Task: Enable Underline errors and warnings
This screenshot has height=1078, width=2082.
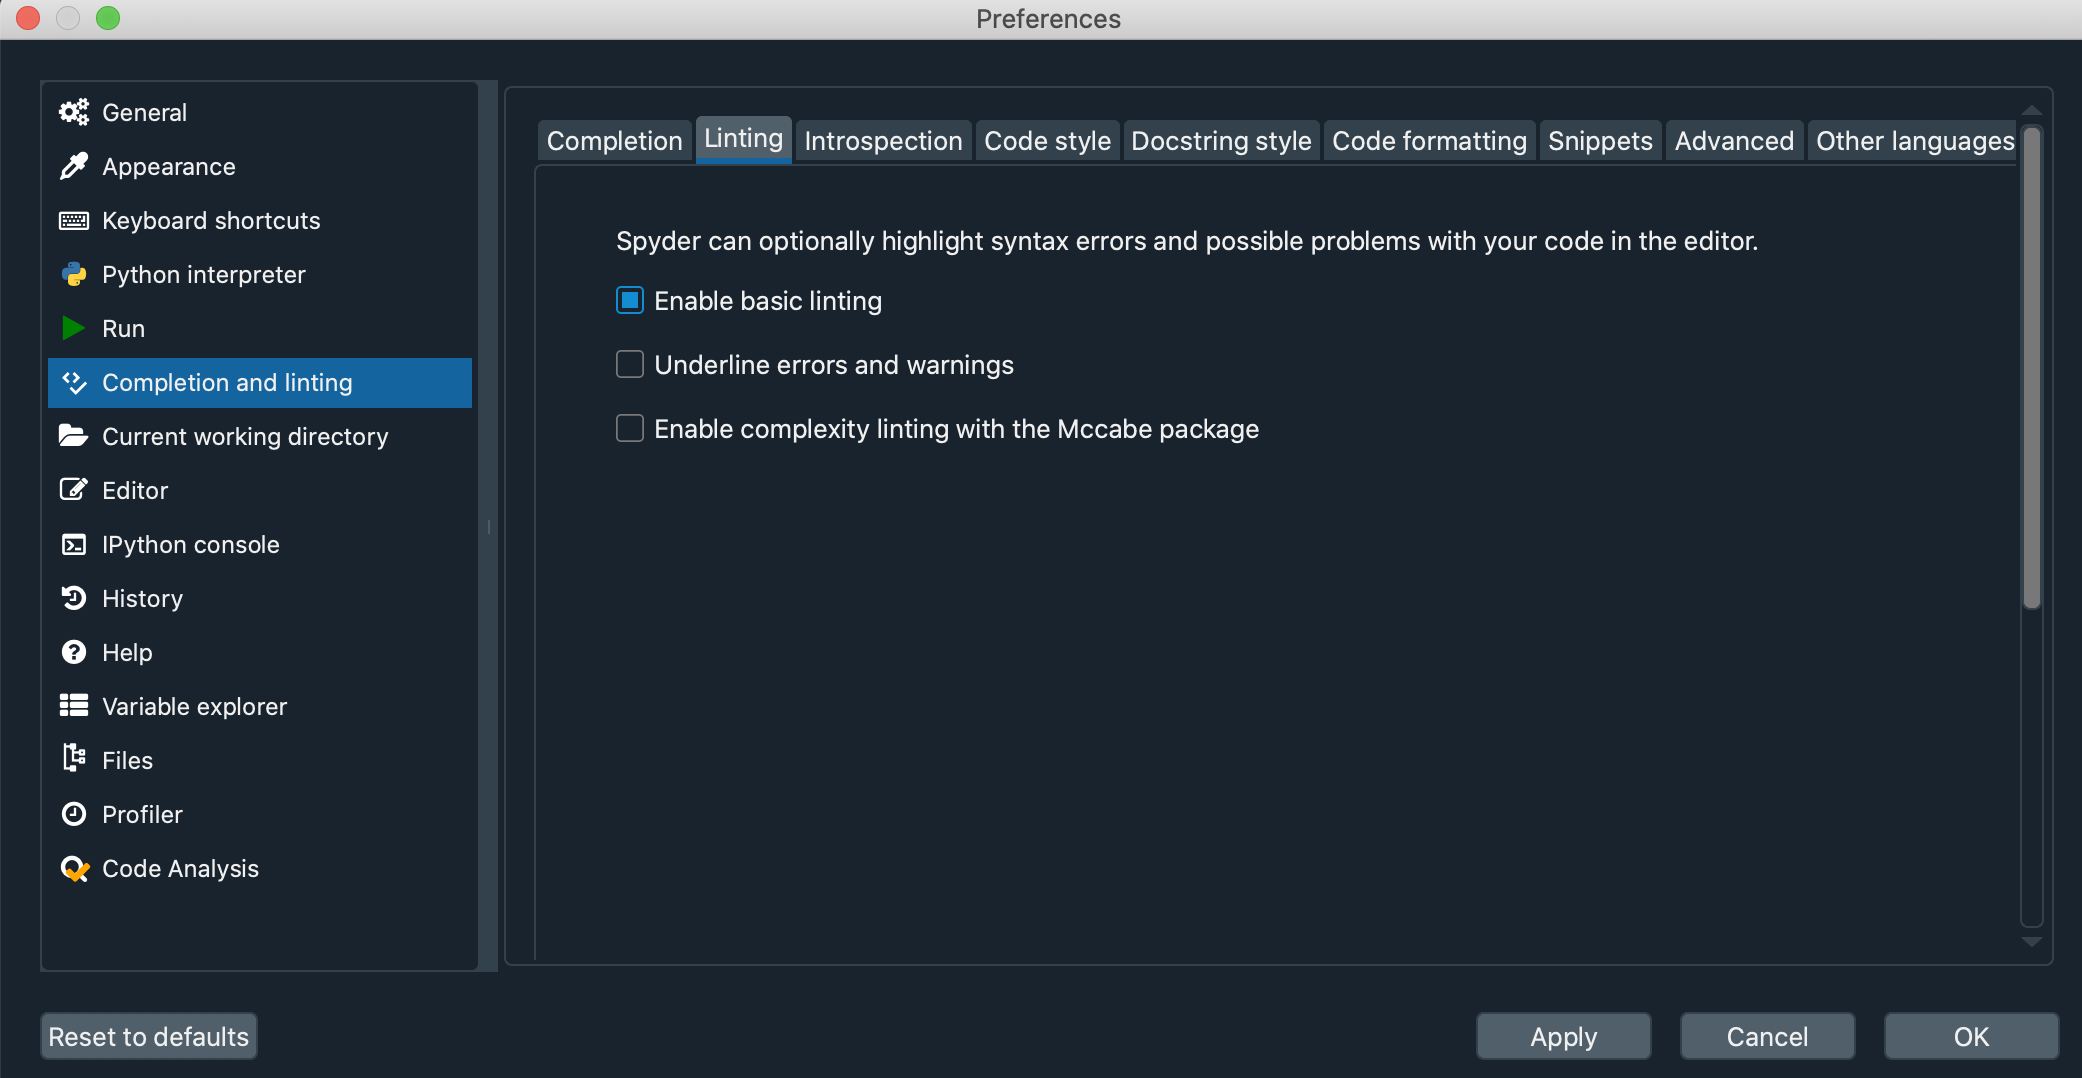Action: [x=629, y=364]
